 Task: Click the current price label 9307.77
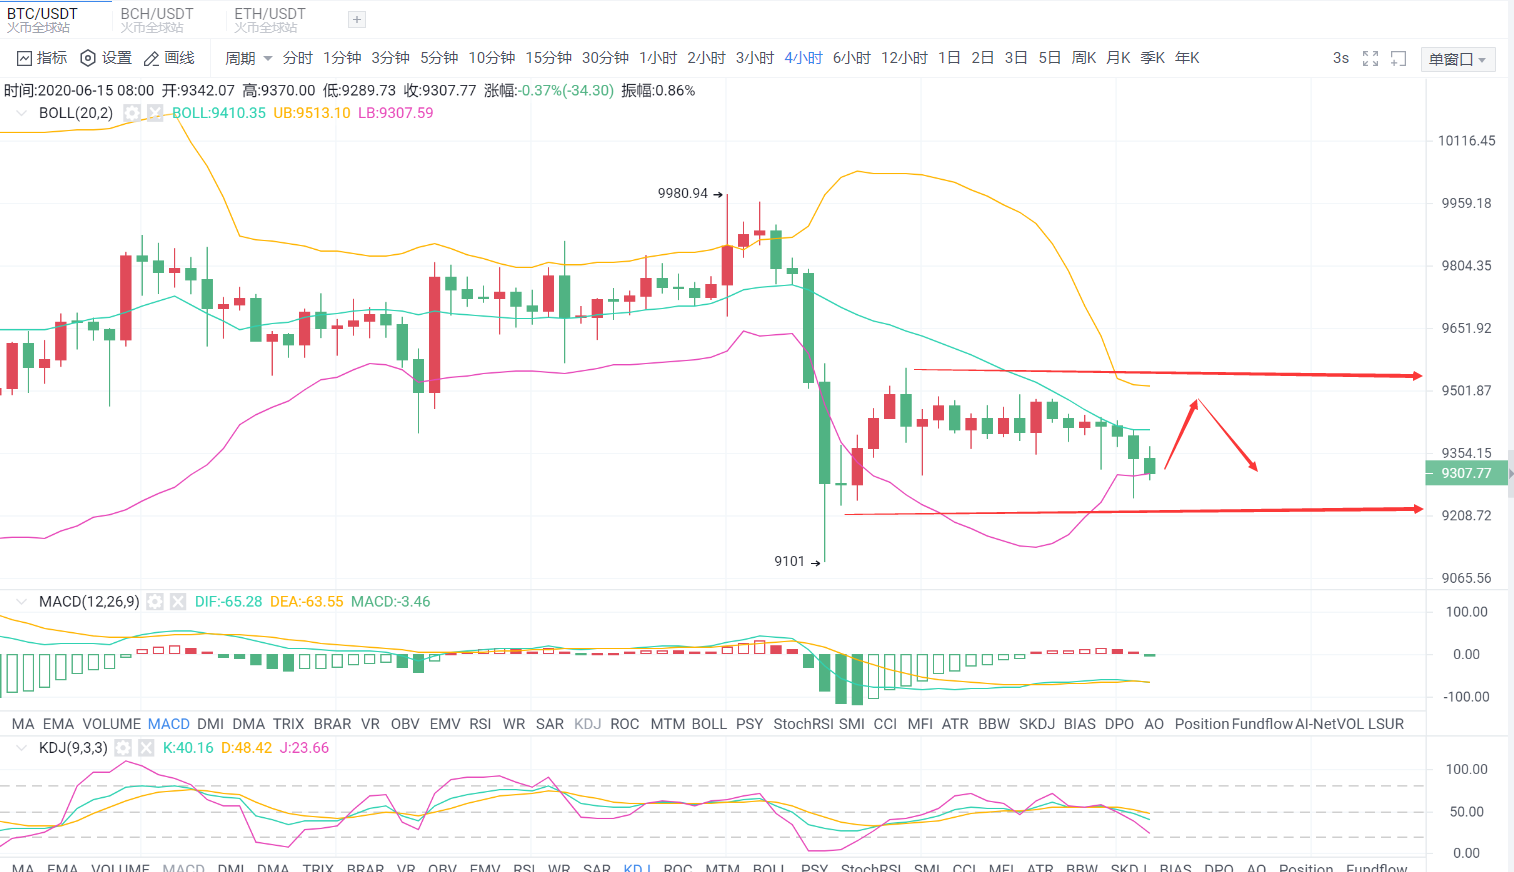(x=1465, y=474)
